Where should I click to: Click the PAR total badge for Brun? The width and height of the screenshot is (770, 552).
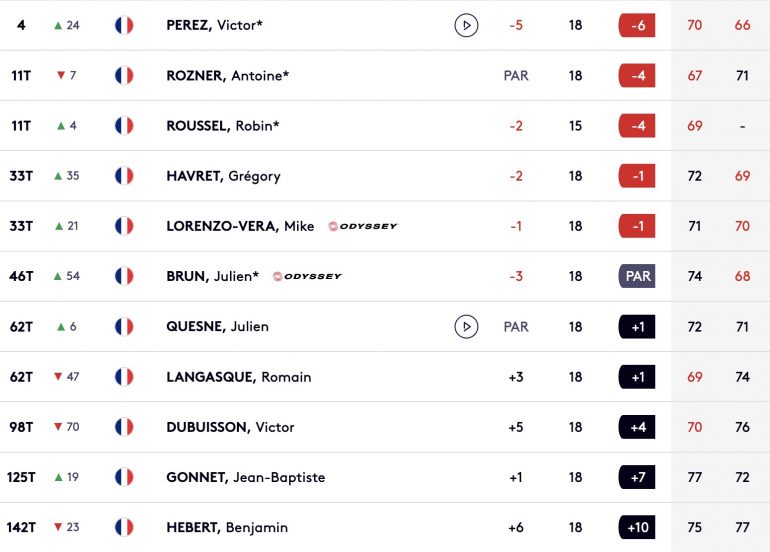tap(637, 276)
